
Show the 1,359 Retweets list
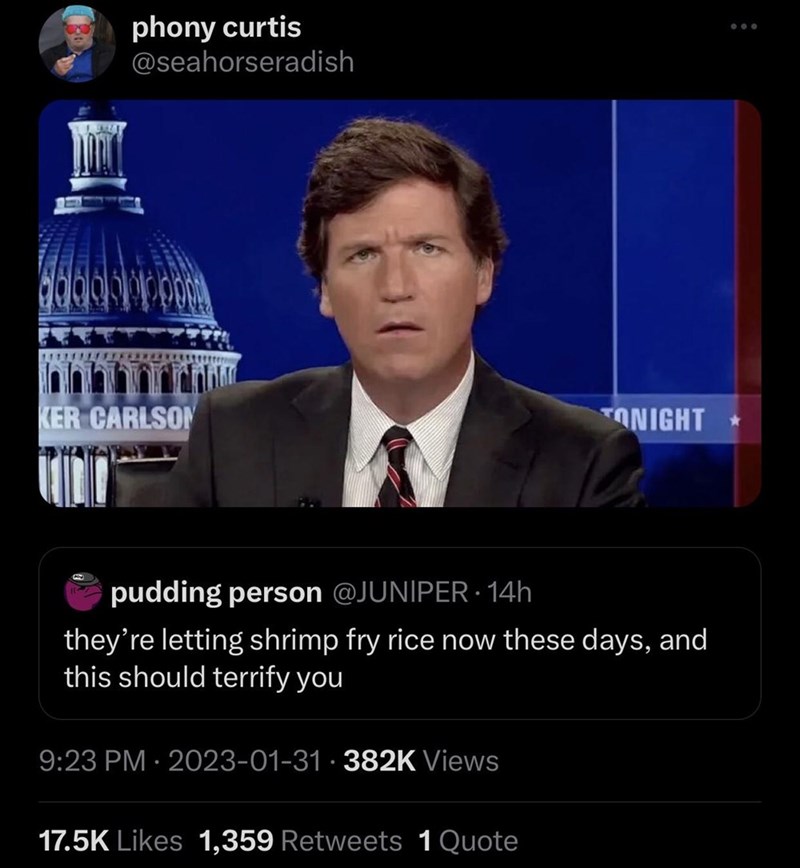coord(301,839)
